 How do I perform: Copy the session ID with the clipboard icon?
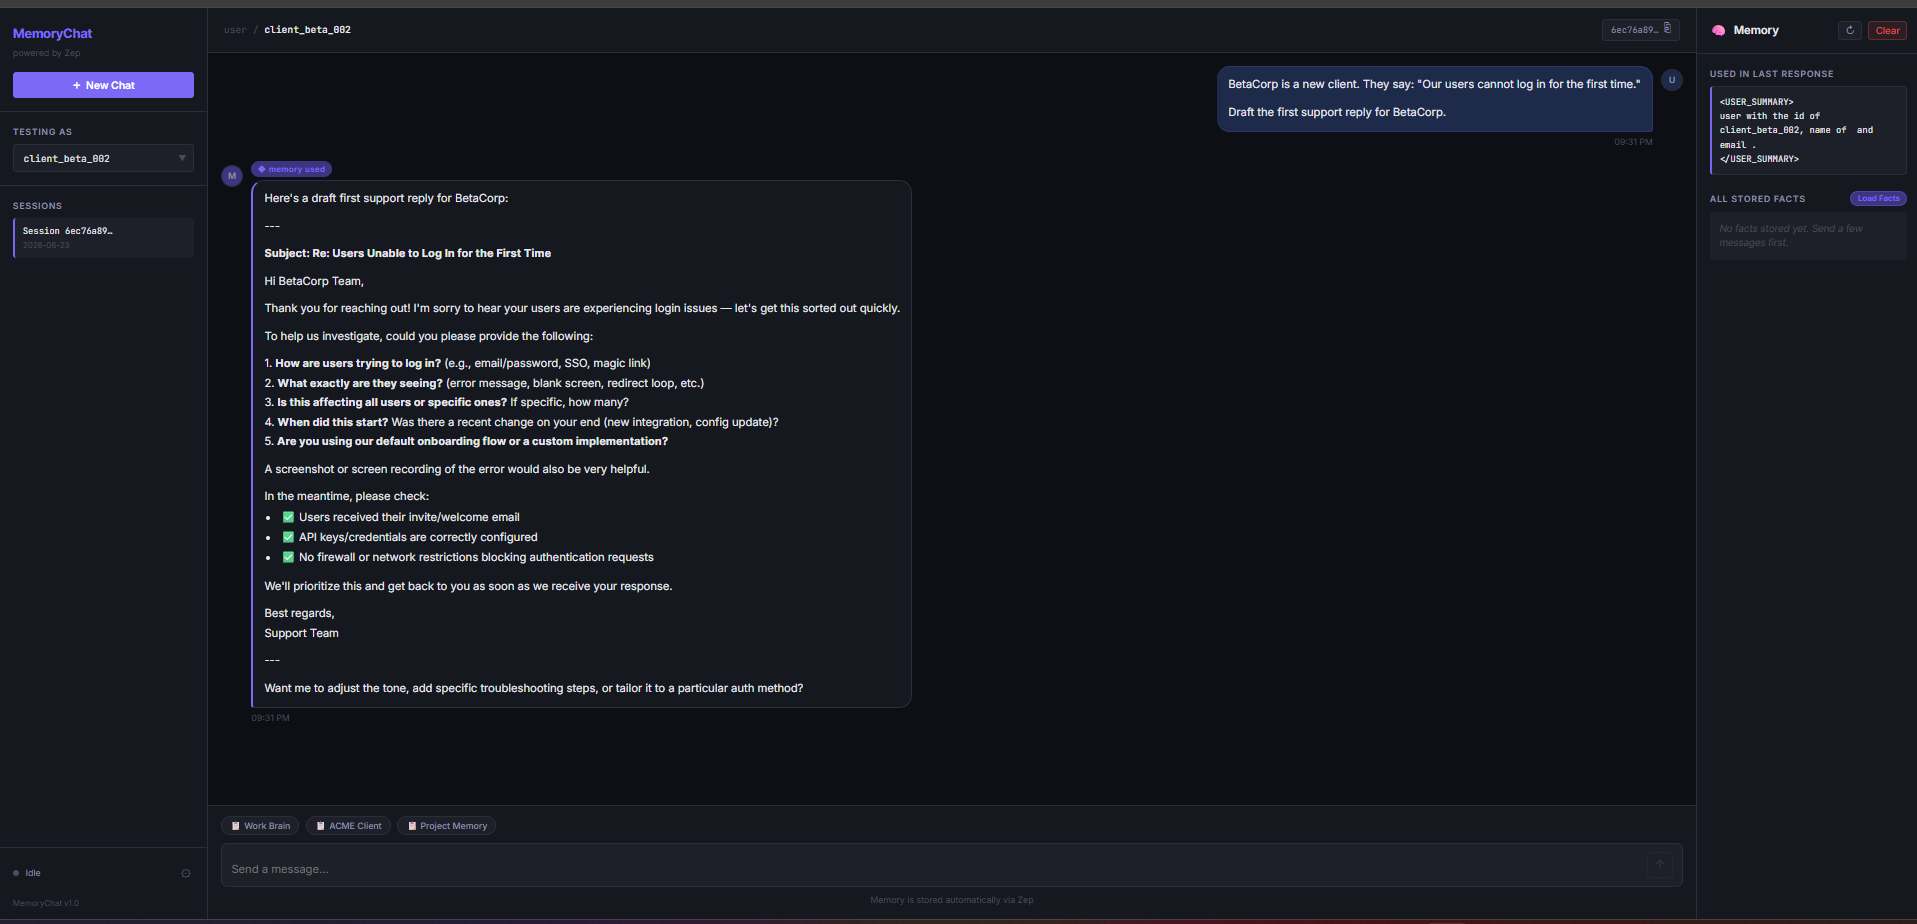tap(1667, 29)
